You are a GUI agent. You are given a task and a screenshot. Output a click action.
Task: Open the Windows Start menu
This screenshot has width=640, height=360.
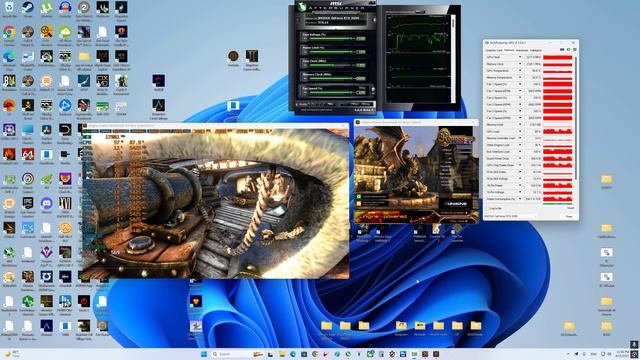point(204,354)
